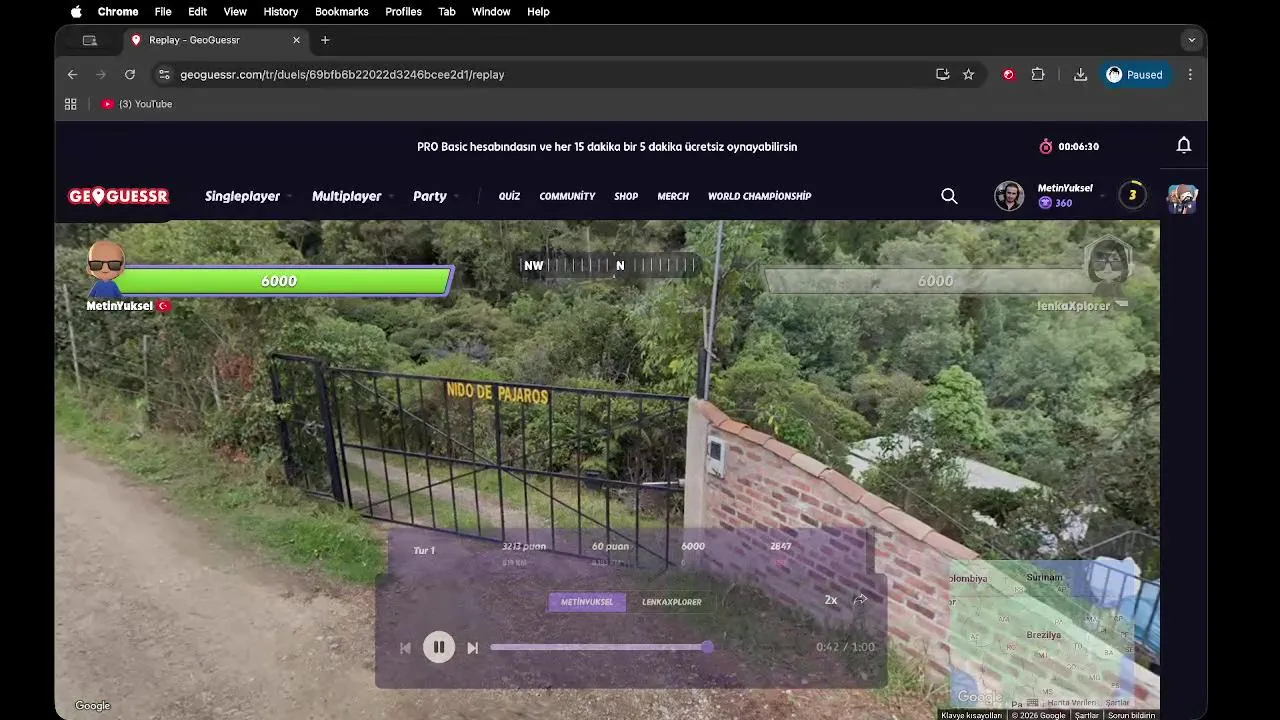Click the 00:06:30 free play timer
The width and height of the screenshot is (1280, 720).
(1069, 146)
